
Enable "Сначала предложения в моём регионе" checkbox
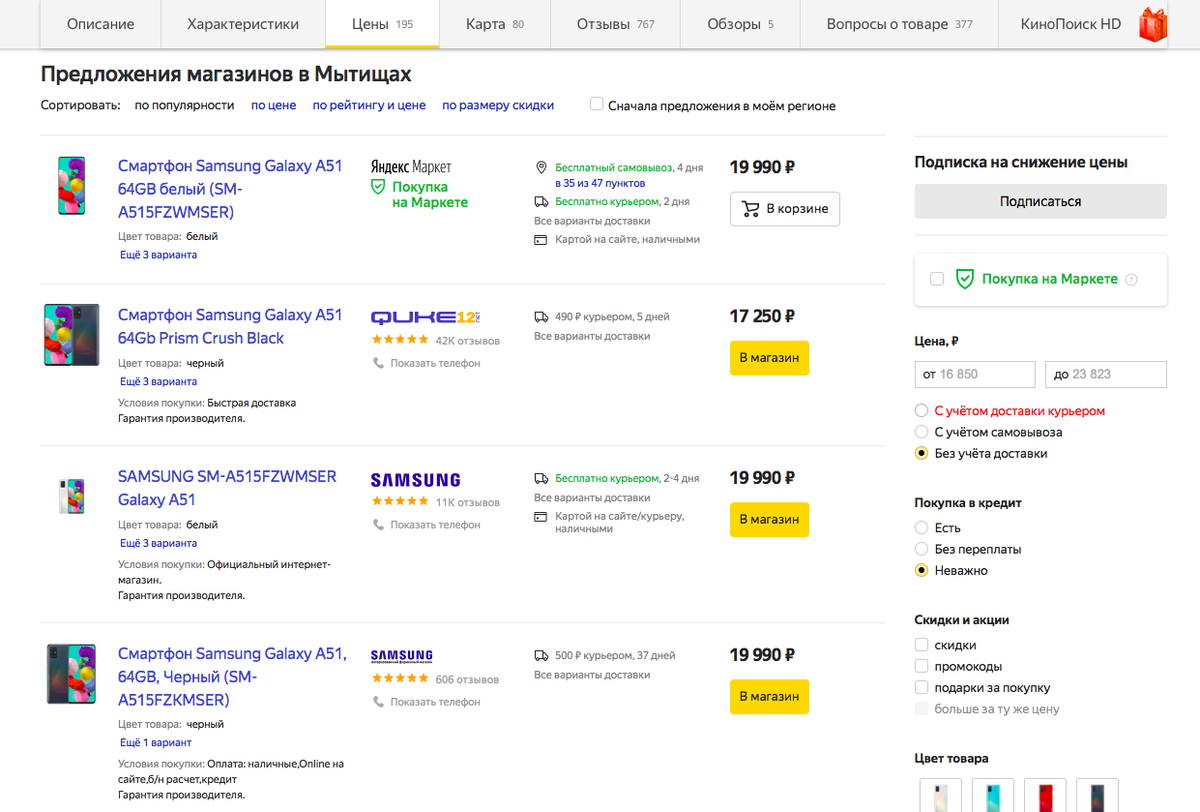[x=595, y=103]
